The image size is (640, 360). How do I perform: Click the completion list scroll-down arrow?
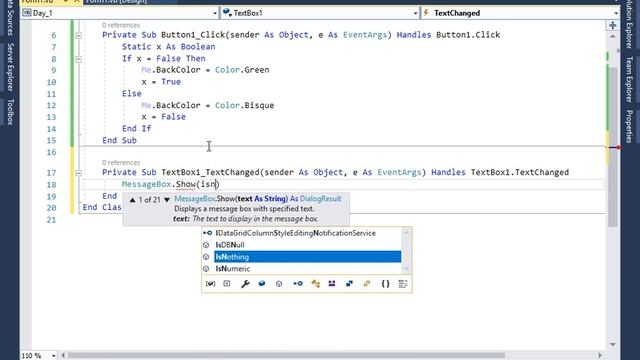coord(406,269)
